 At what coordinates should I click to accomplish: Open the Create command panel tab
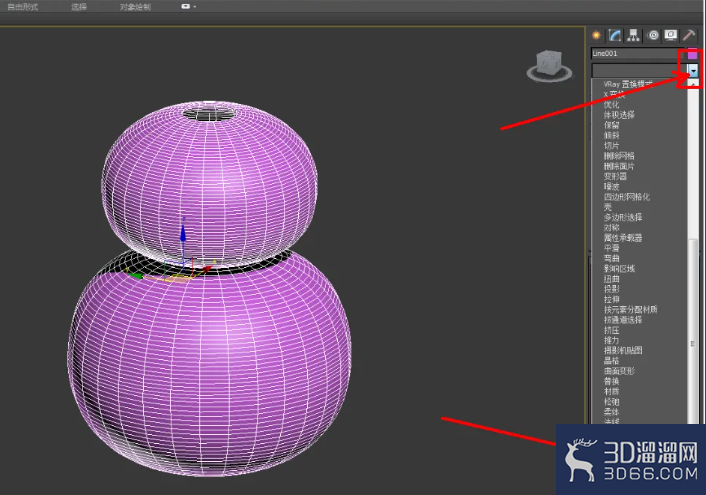point(596,35)
